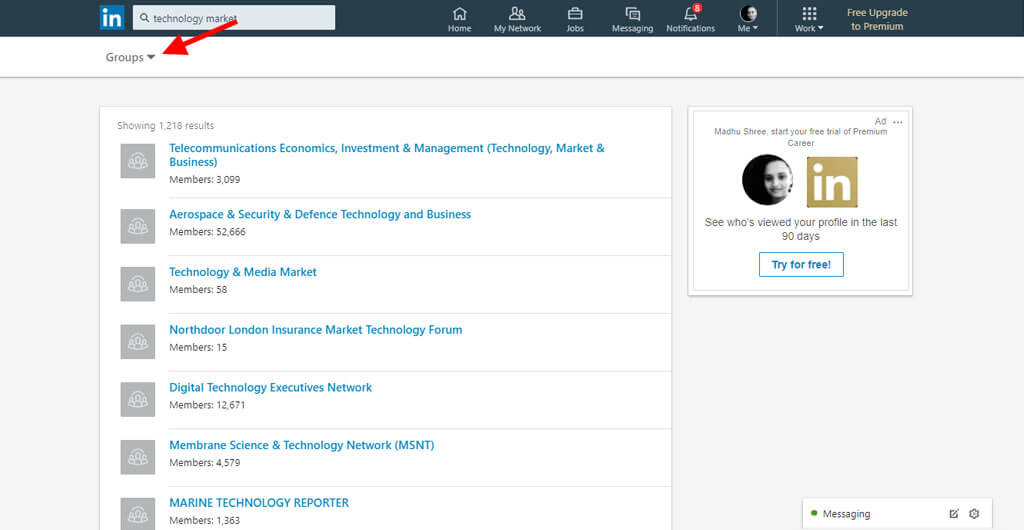Screen dimensions: 1024x530
Task: Open Membrane Science & Technology Network (MSNT)
Action: coord(302,445)
